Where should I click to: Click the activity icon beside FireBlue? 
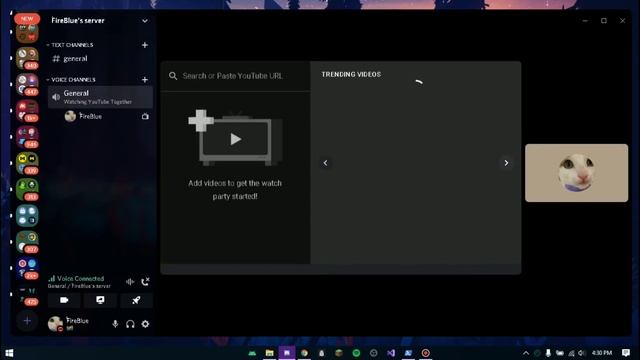145,117
